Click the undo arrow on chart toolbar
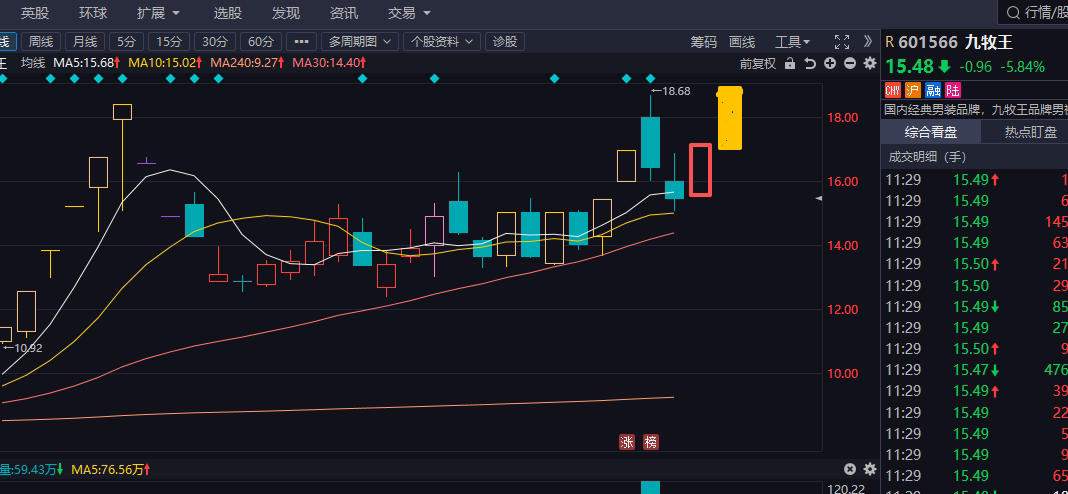Viewport: 1068px width, 494px height. point(810,63)
